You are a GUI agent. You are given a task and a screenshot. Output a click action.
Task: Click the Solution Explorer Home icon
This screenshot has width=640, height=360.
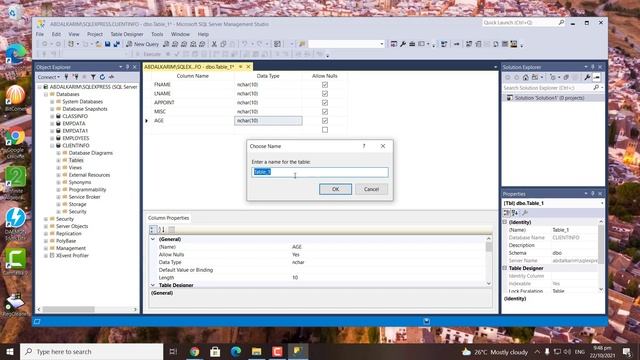(526, 77)
